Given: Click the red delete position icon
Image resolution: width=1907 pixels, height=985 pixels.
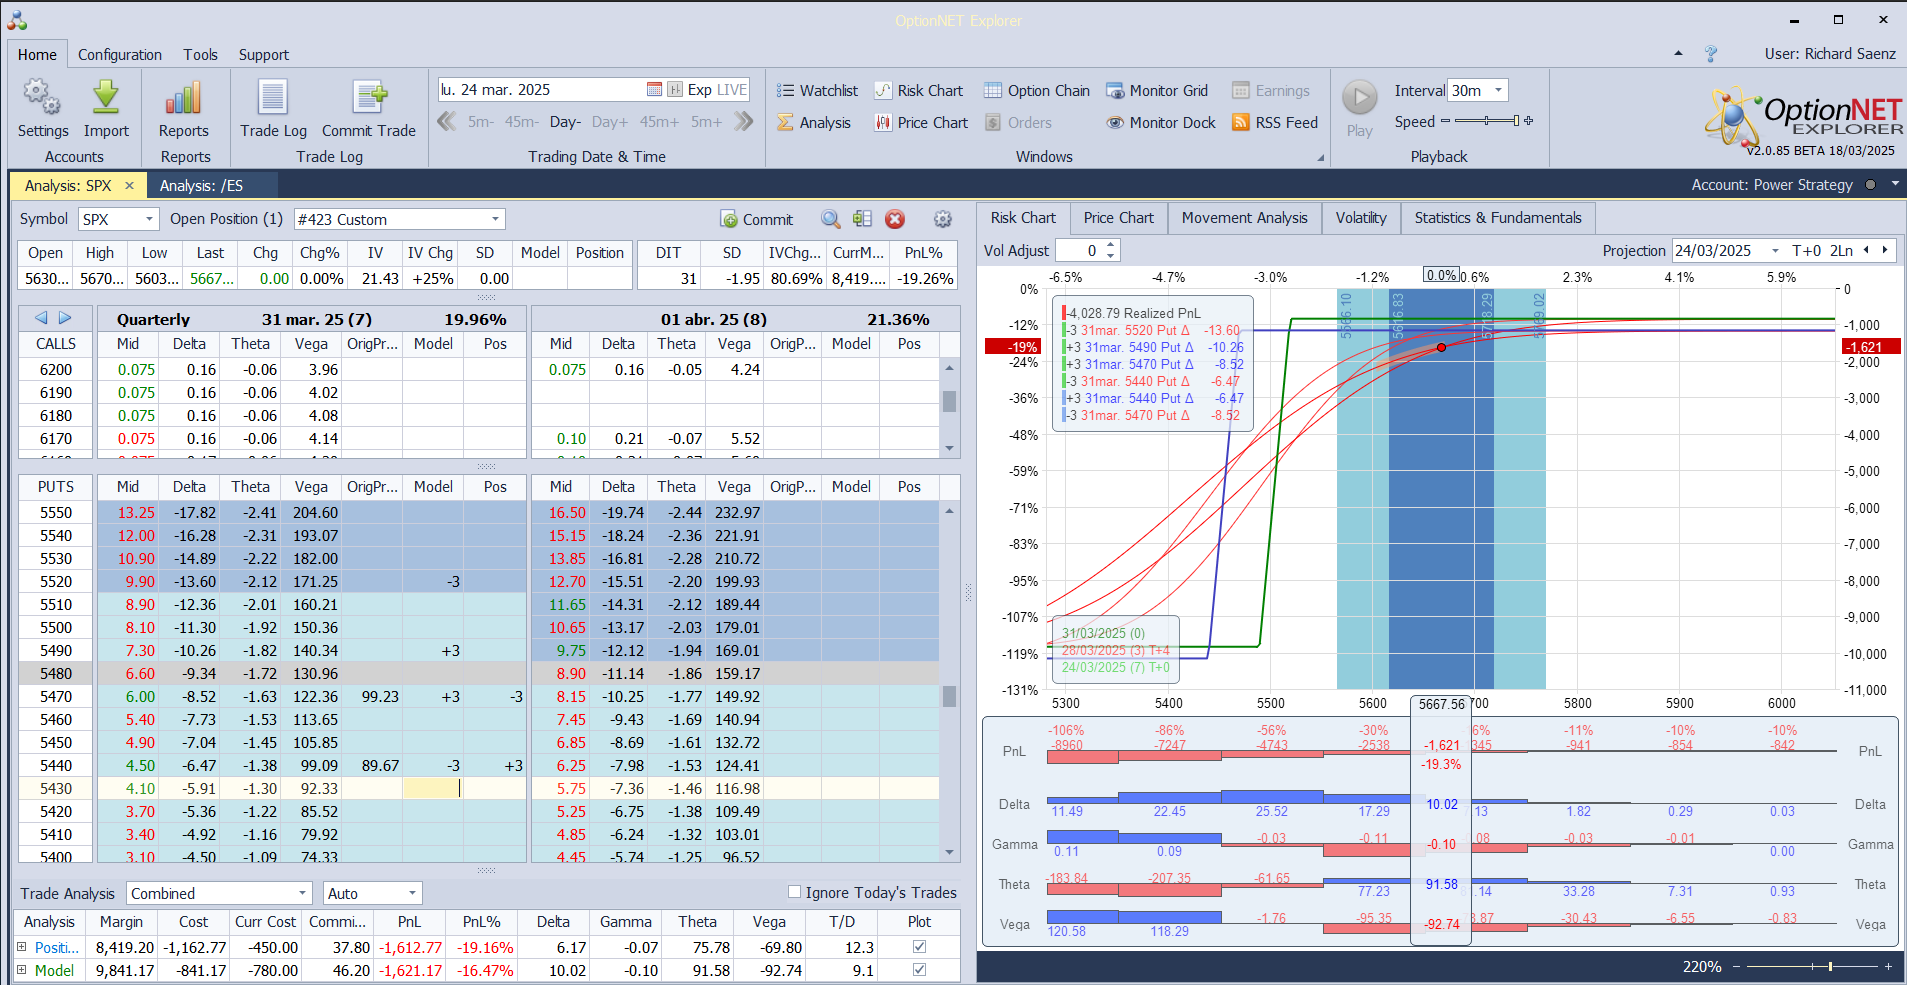Looking at the screenshot, I should pyautogui.click(x=895, y=219).
